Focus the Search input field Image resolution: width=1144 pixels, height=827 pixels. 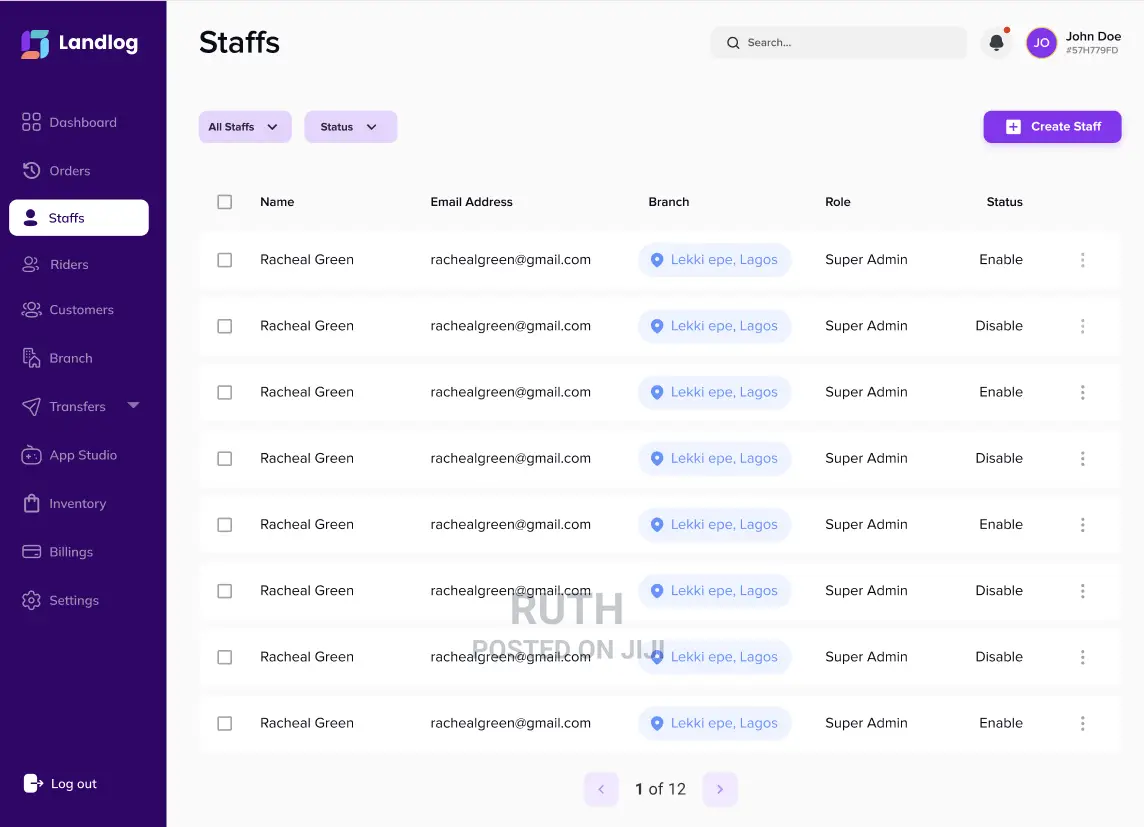click(839, 43)
